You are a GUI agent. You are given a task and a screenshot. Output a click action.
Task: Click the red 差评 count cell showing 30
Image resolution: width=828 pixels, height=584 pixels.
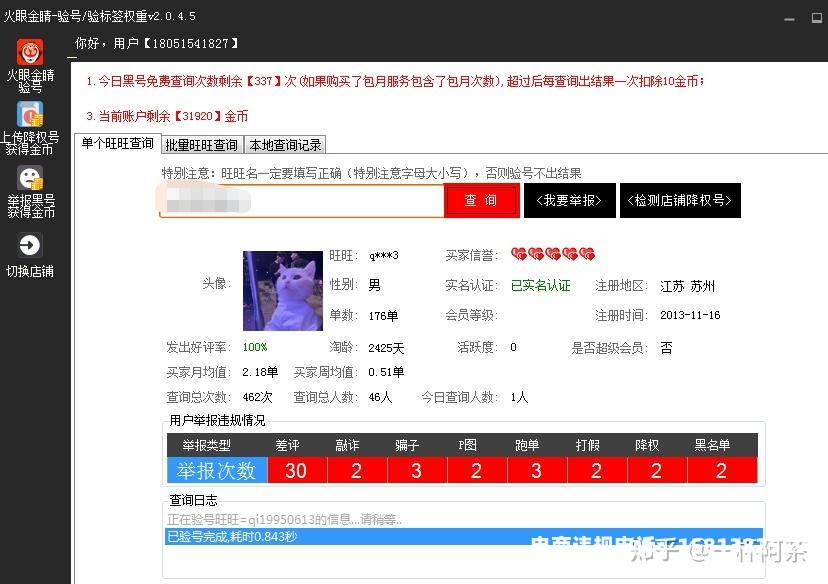pos(295,470)
